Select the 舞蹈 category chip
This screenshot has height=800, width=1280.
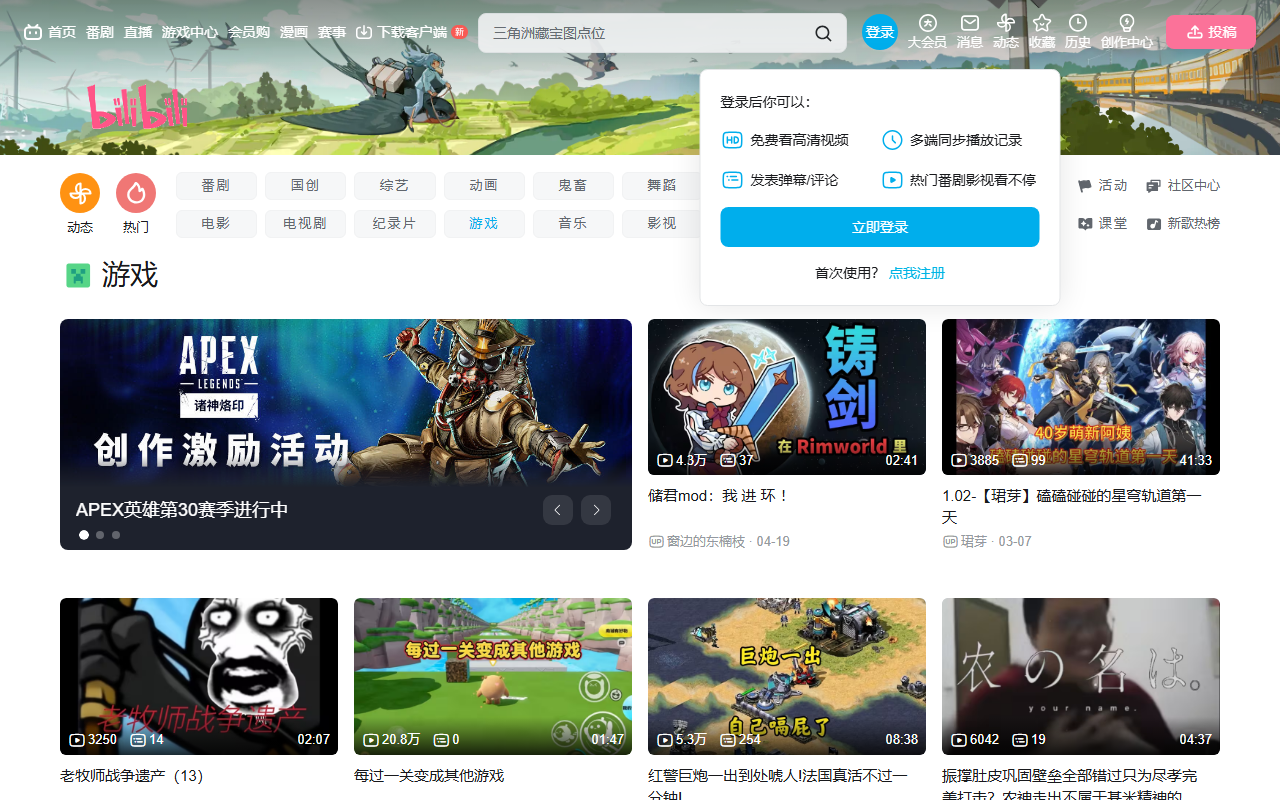coord(662,186)
